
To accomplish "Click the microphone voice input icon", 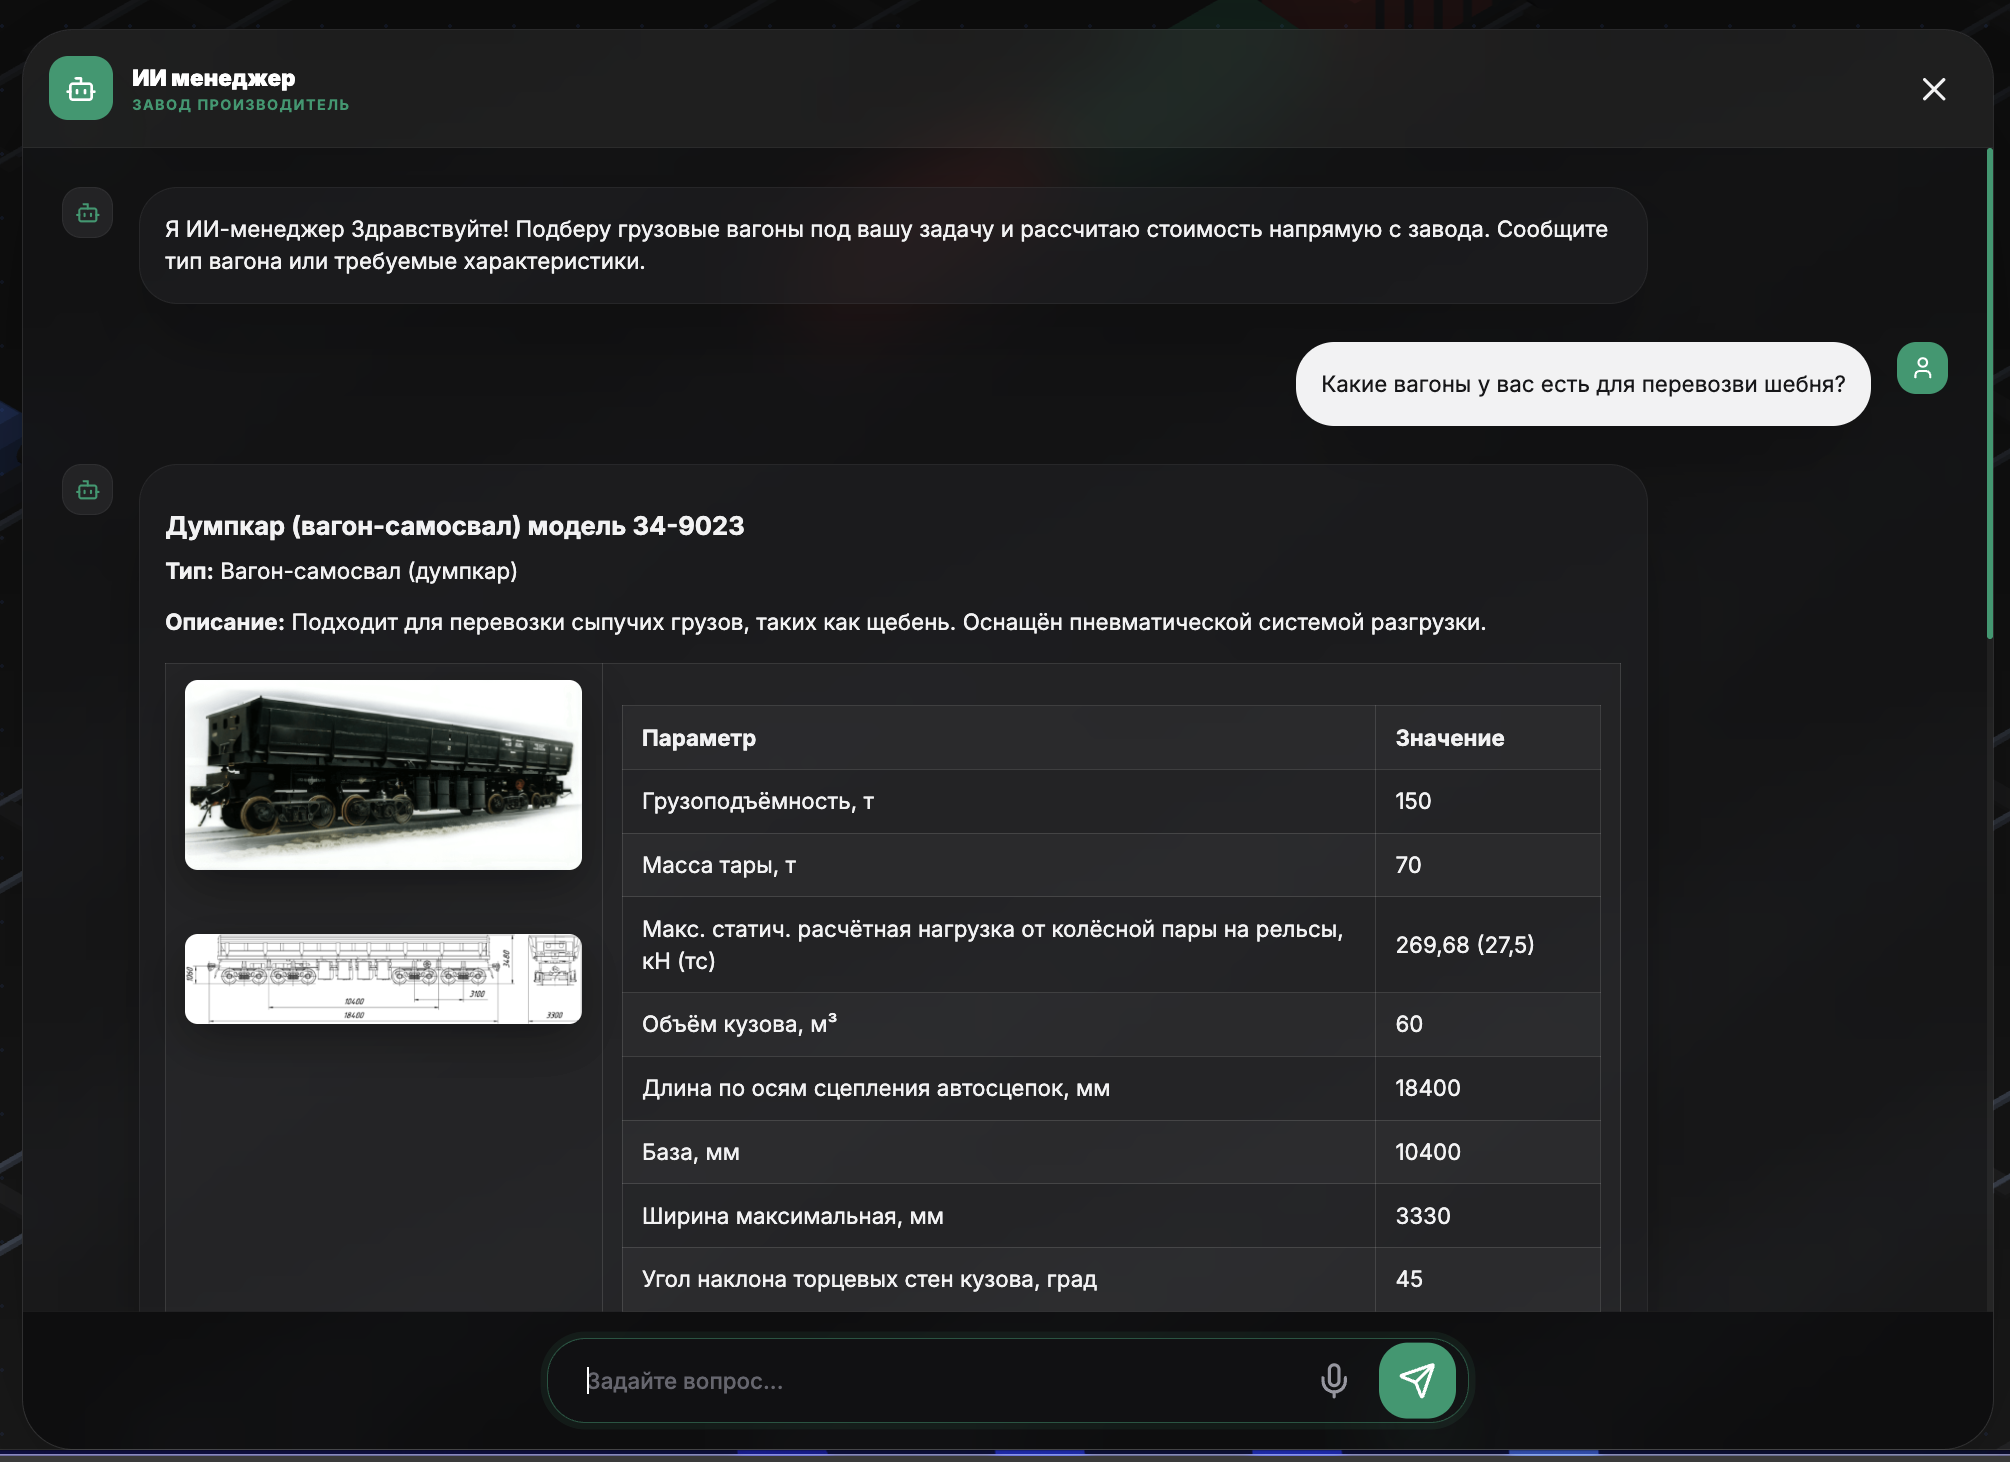I will (1333, 1380).
